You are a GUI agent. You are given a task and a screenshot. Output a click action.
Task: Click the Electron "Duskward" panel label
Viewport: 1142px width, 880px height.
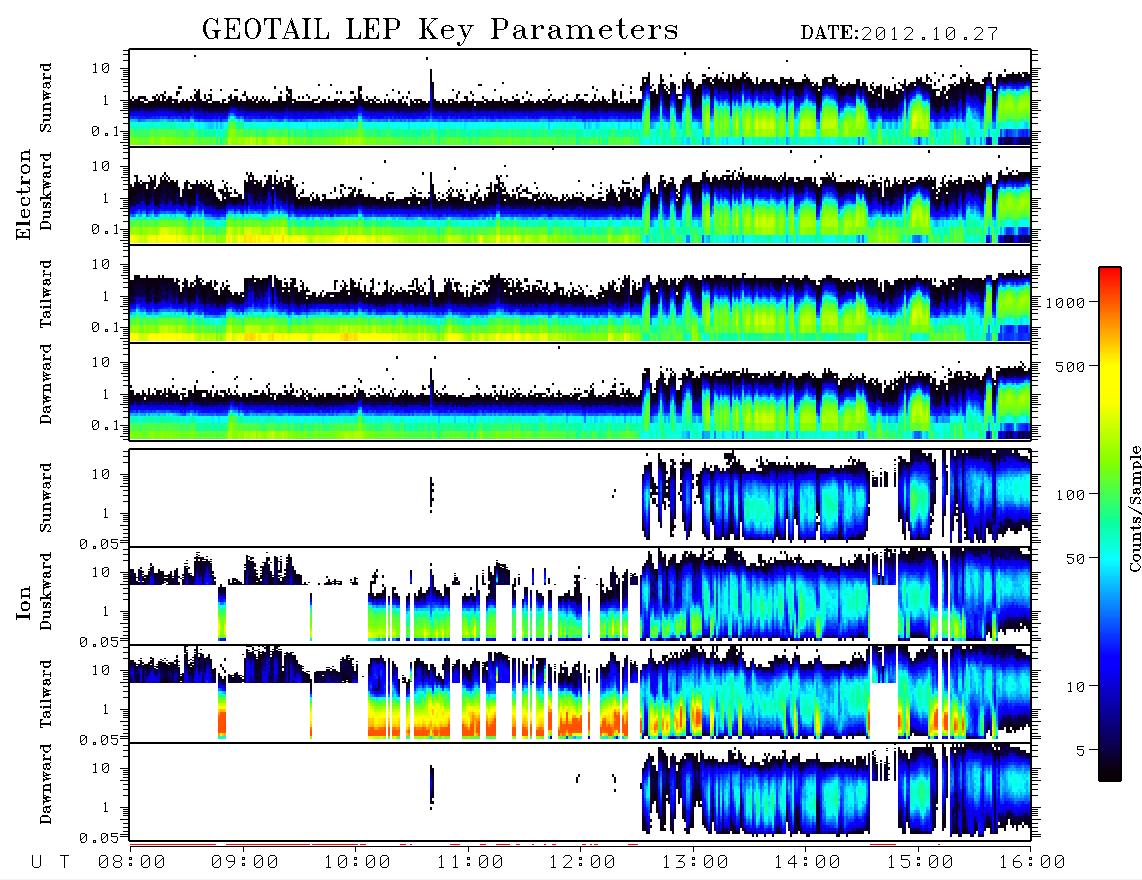[x=46, y=191]
